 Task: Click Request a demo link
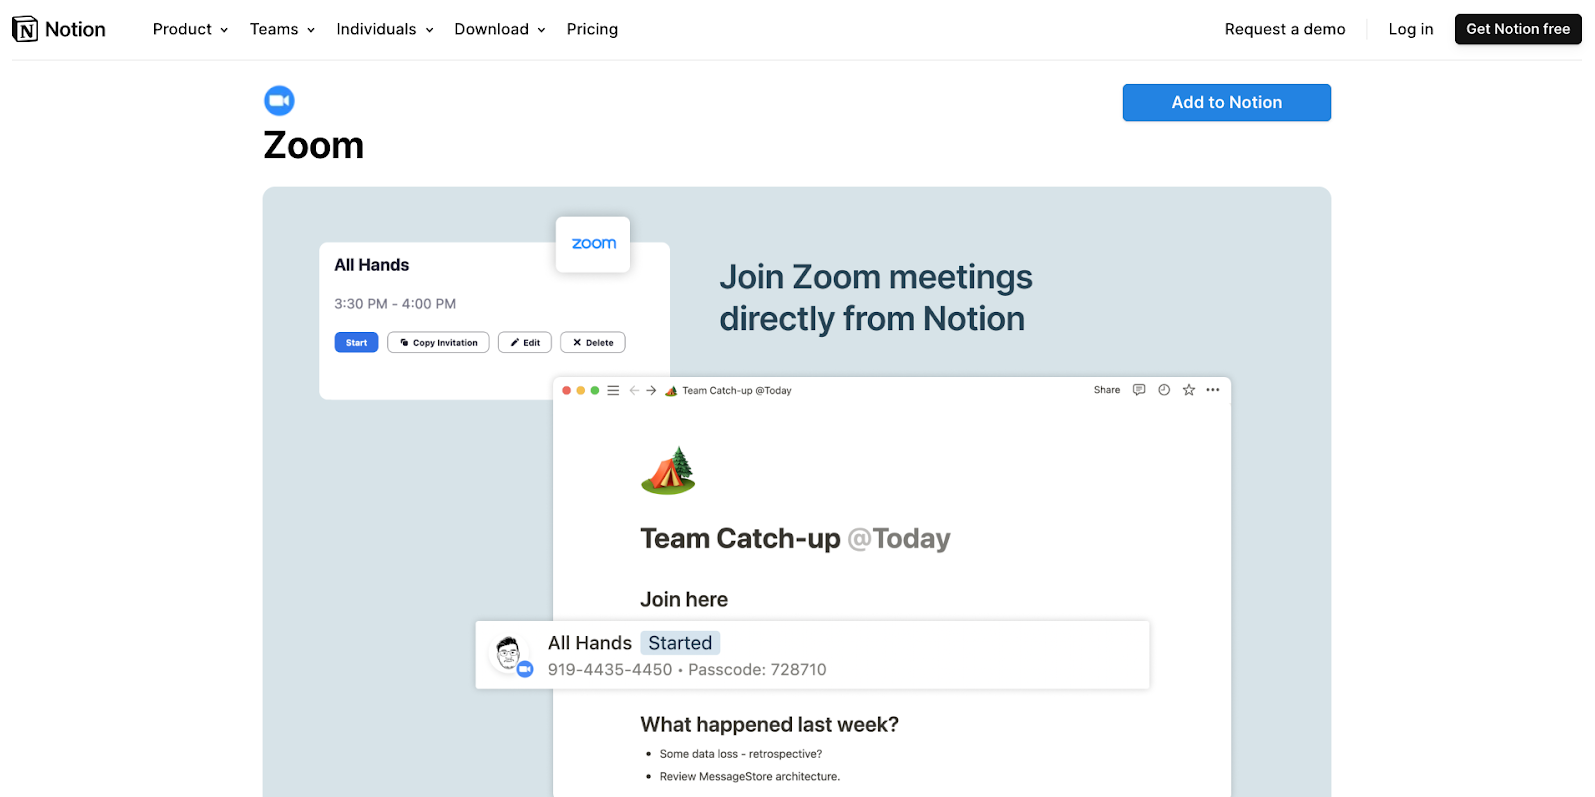tap(1284, 29)
